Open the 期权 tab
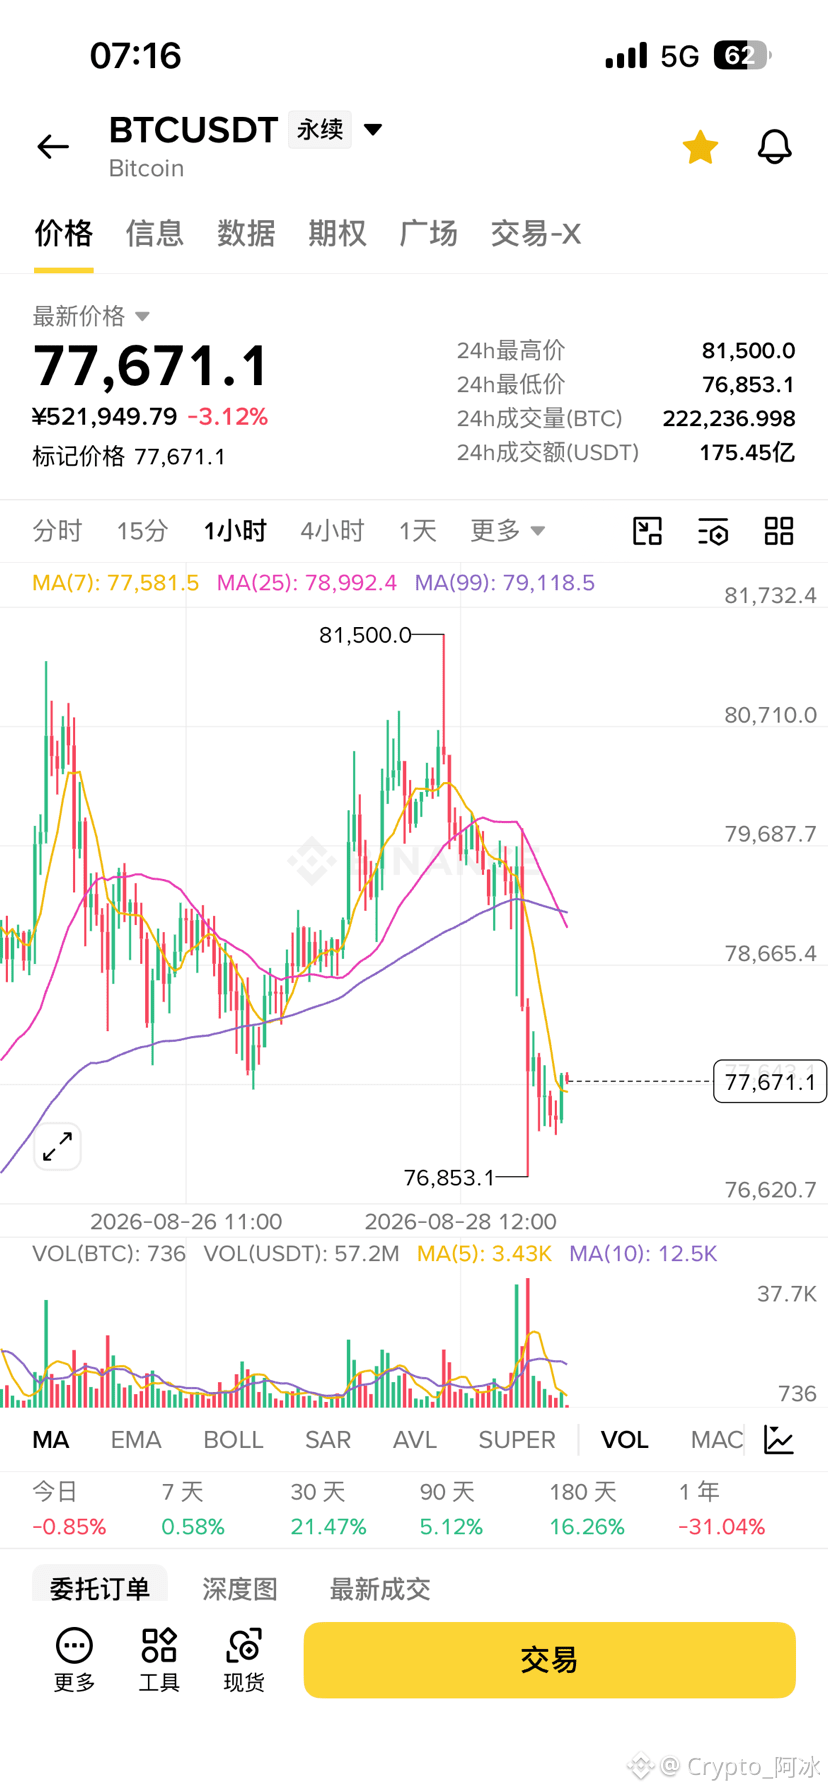 point(337,233)
